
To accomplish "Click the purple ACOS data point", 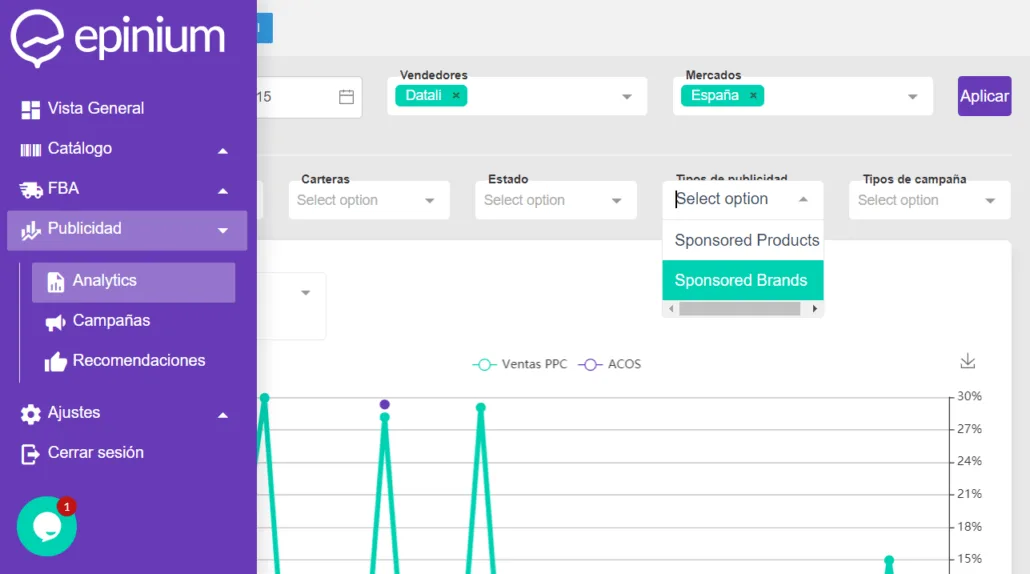I will [385, 405].
